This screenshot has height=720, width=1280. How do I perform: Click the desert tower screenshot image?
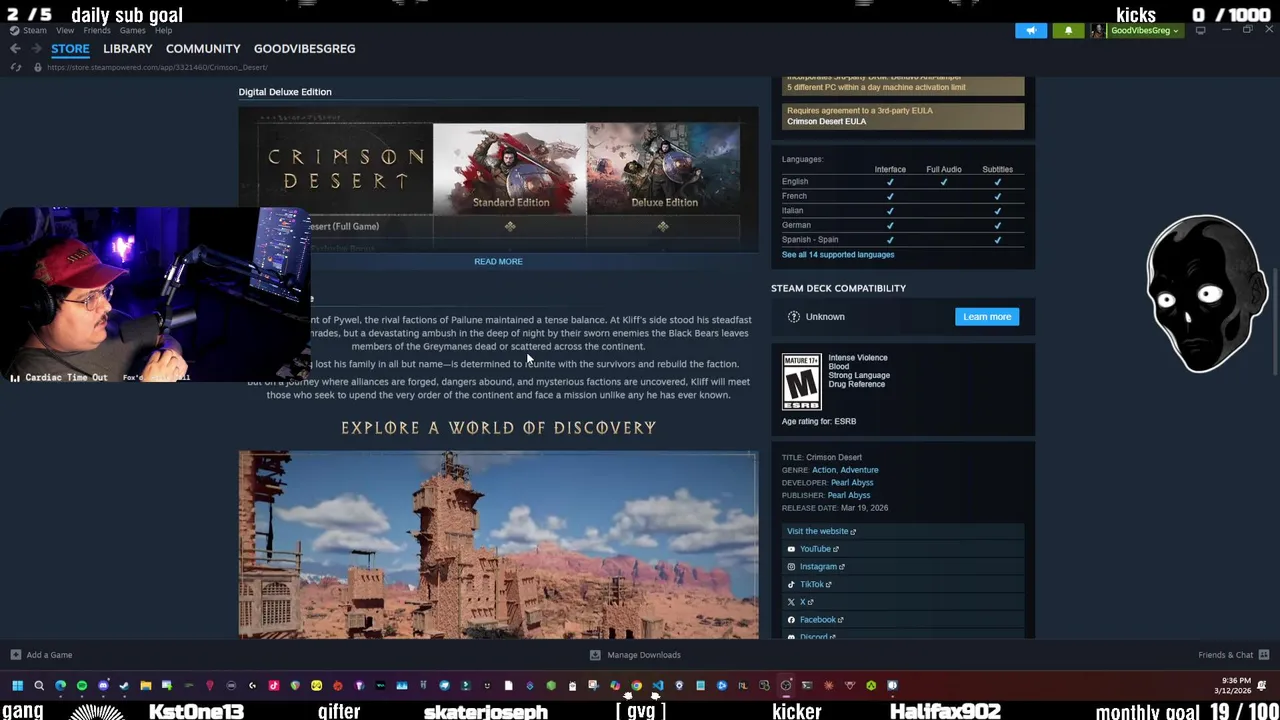[x=498, y=544]
